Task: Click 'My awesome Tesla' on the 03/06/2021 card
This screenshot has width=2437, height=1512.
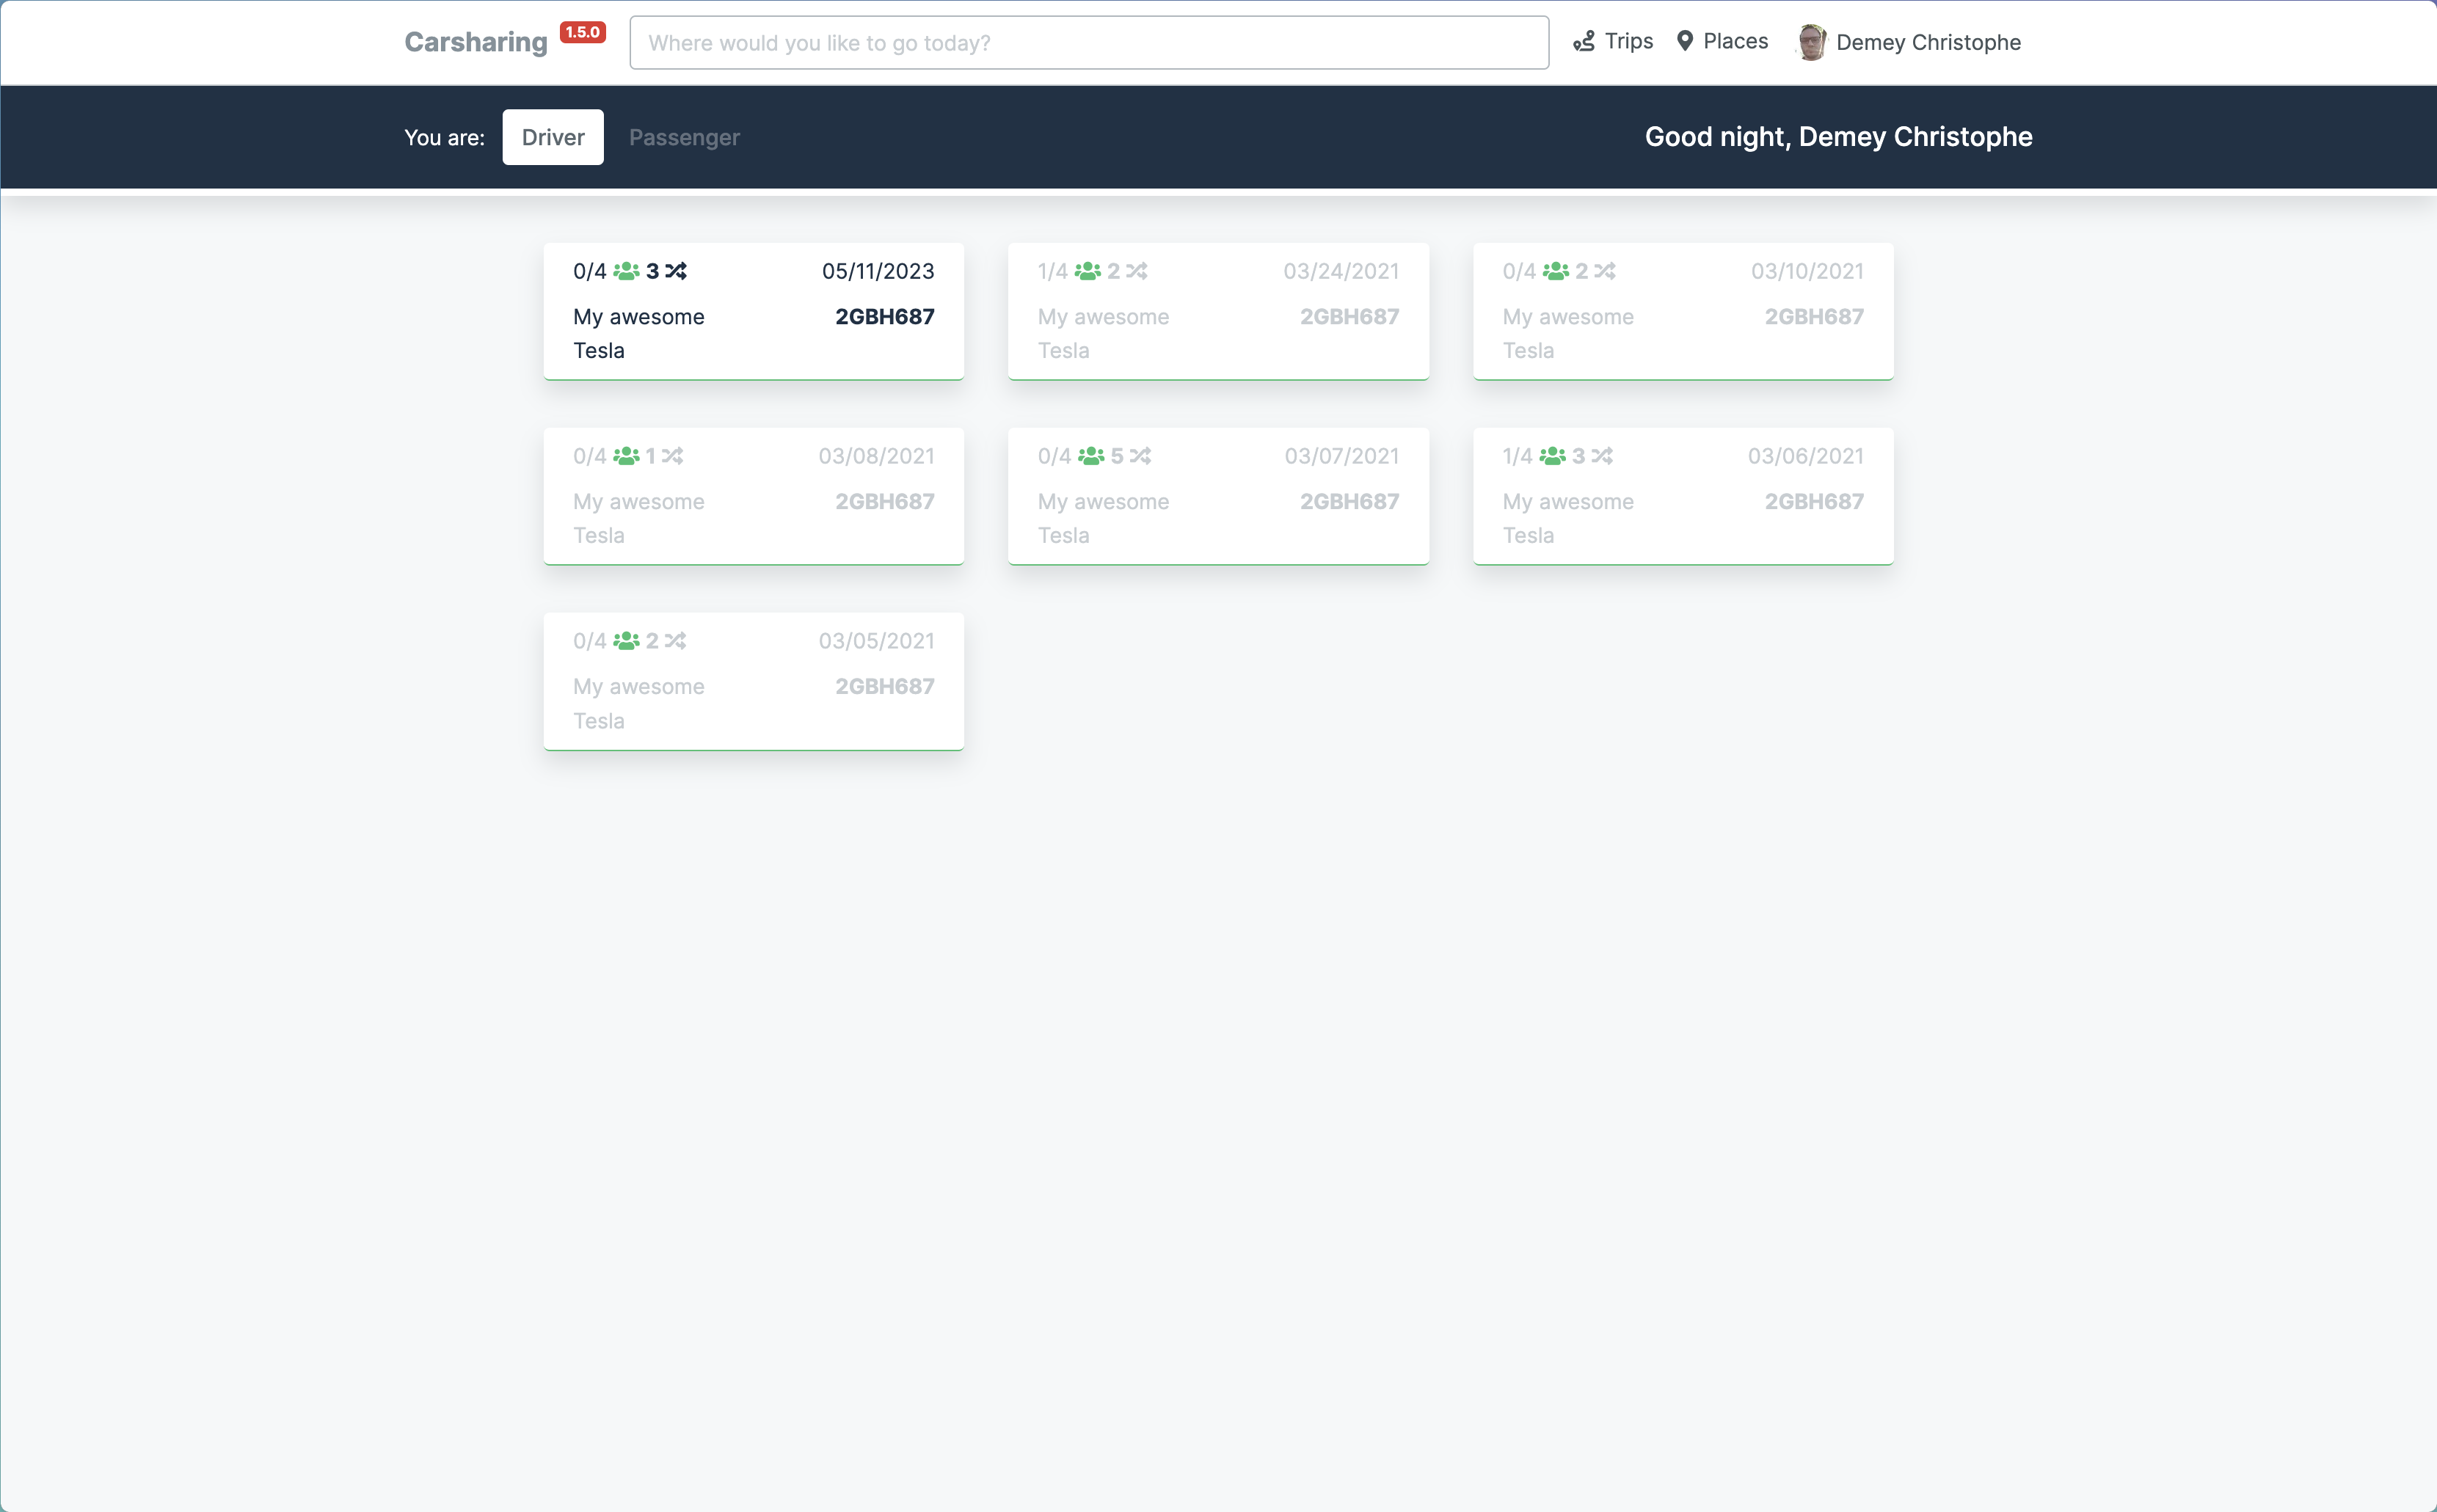Action: coord(1568,518)
